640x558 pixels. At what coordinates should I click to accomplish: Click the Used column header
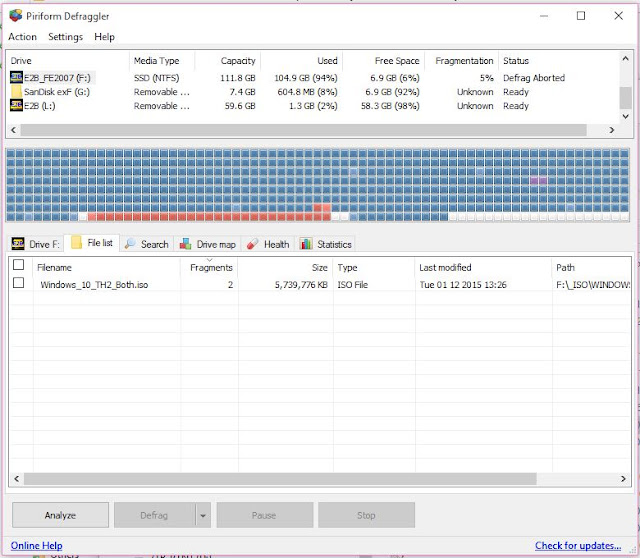click(301, 61)
